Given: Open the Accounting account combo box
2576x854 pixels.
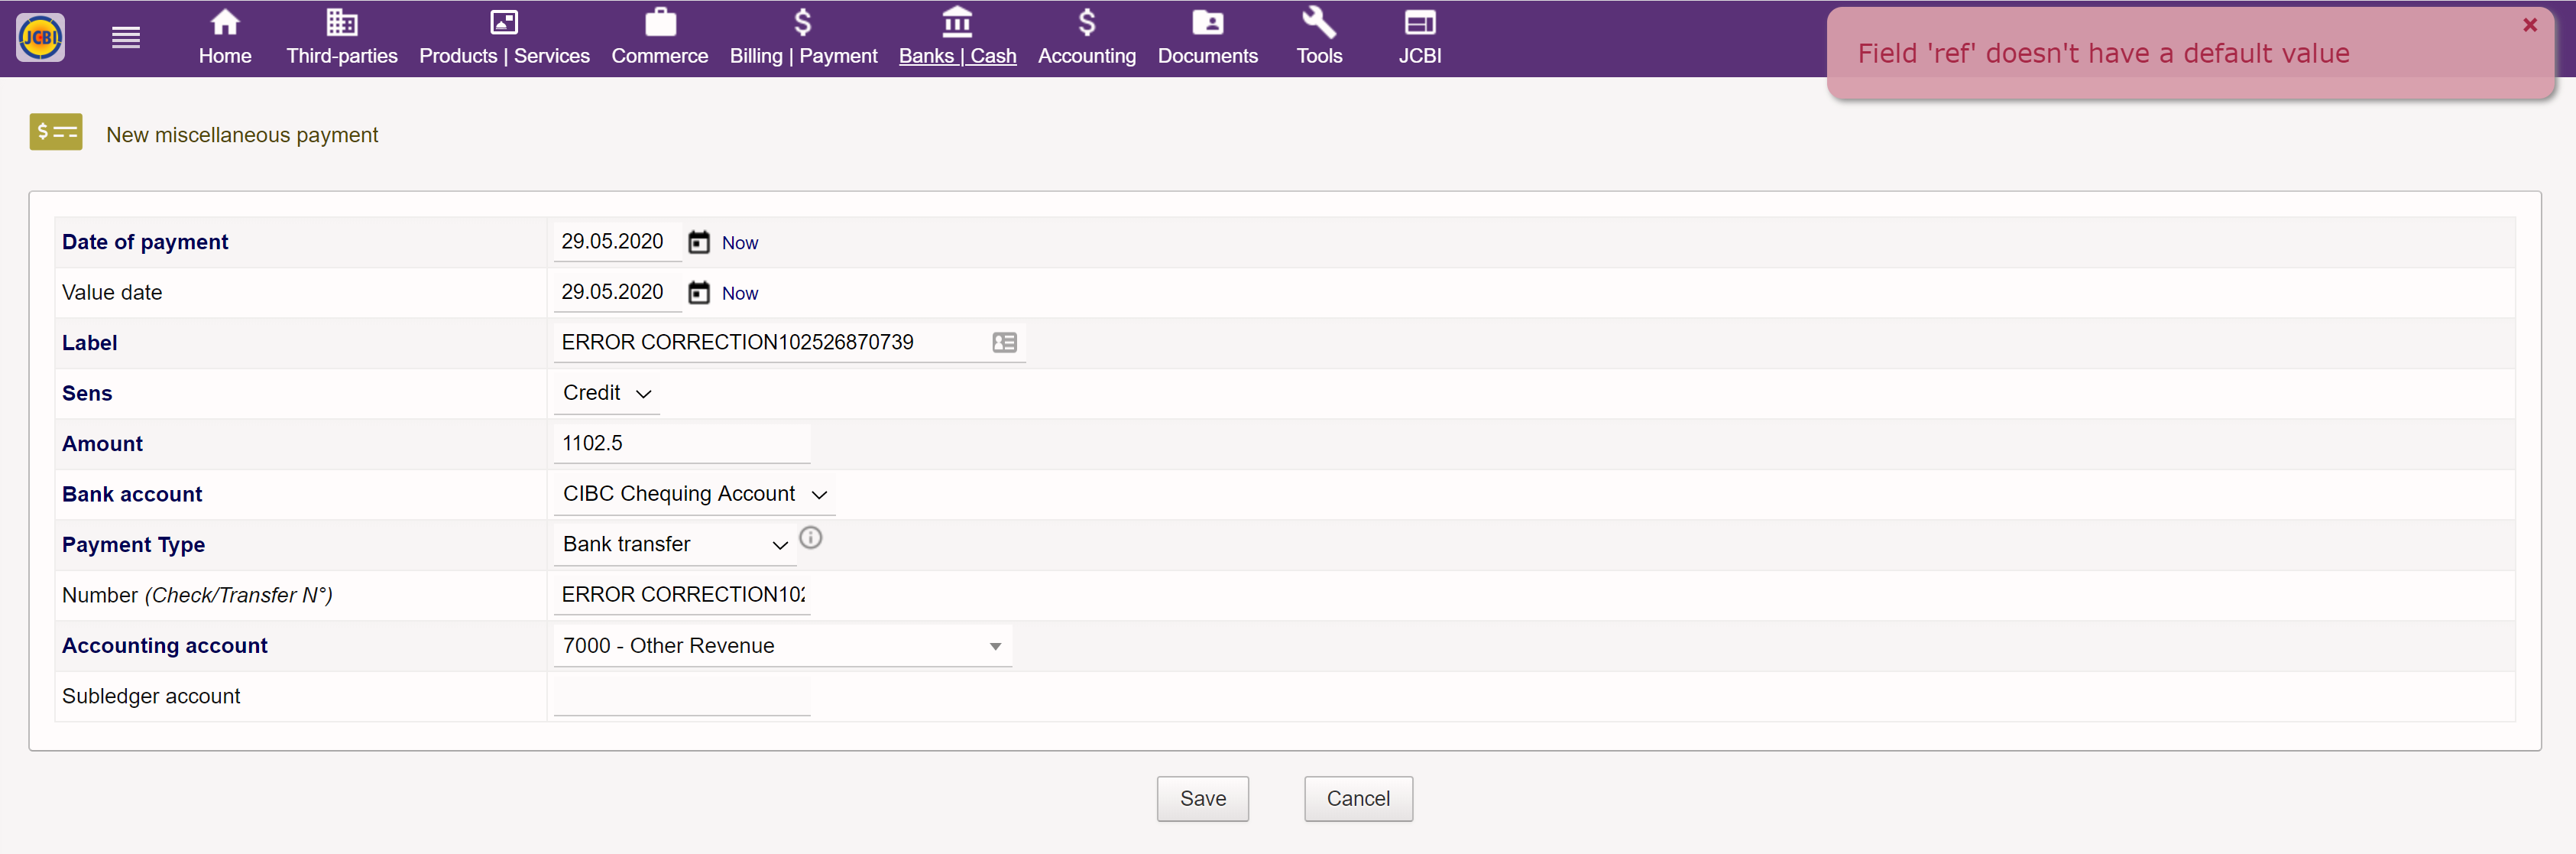Looking at the screenshot, I should tap(781, 646).
